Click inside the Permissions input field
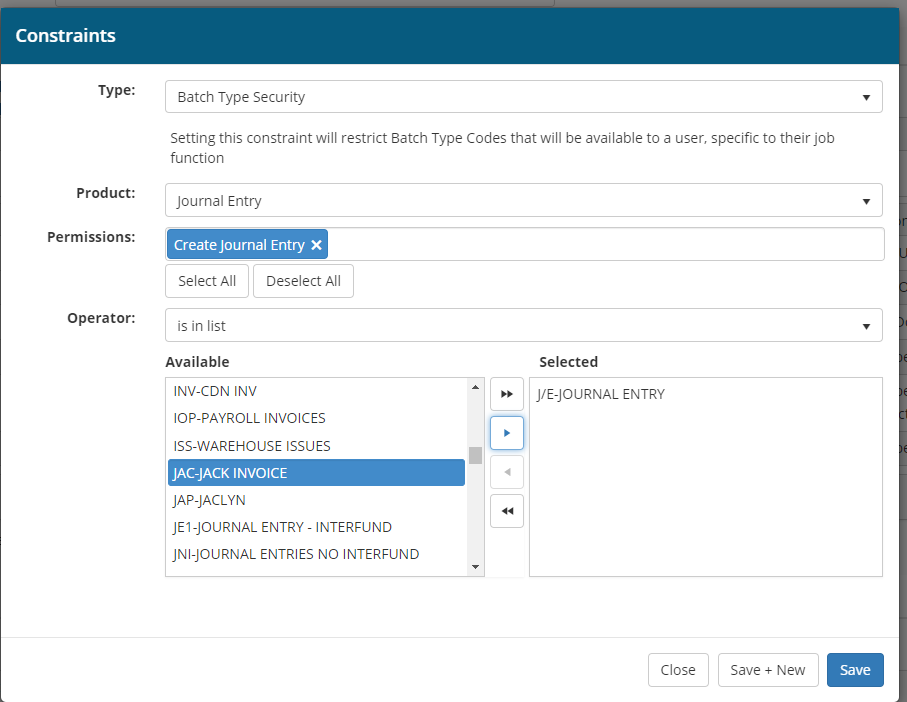Viewport: 907px width, 702px height. pos(600,245)
